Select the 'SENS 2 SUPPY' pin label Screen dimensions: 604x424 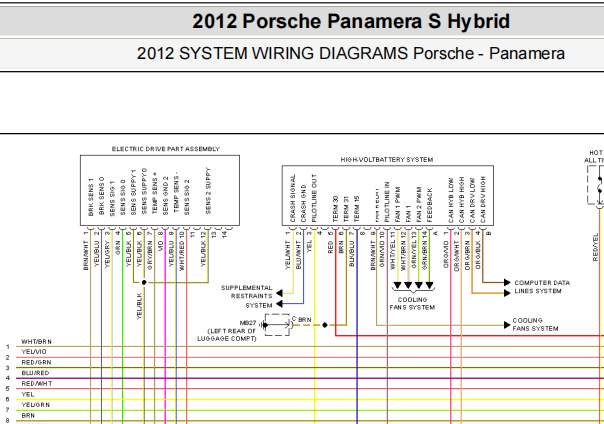point(208,190)
